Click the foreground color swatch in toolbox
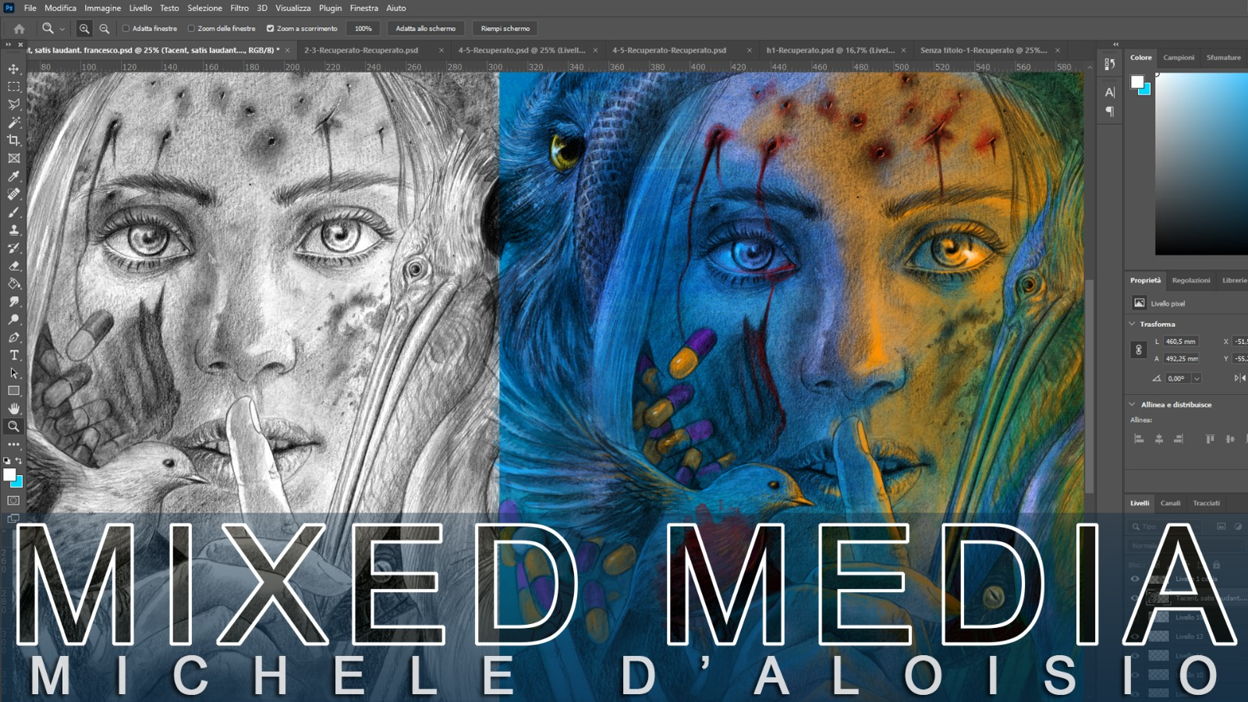This screenshot has width=1248, height=702. (x=9, y=475)
